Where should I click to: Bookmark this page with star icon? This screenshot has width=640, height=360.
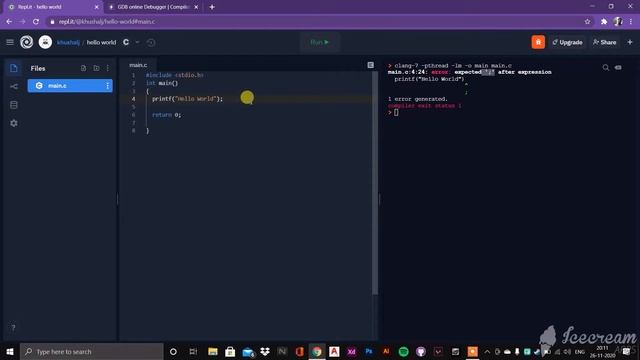click(587, 21)
